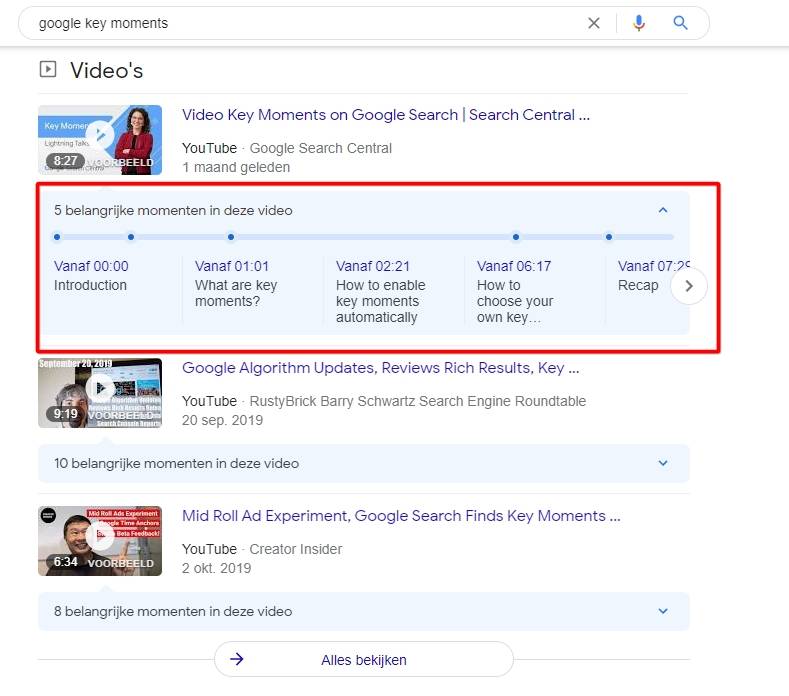Click the Video's section heading
The height and width of the screenshot is (696, 789).
tap(107, 70)
